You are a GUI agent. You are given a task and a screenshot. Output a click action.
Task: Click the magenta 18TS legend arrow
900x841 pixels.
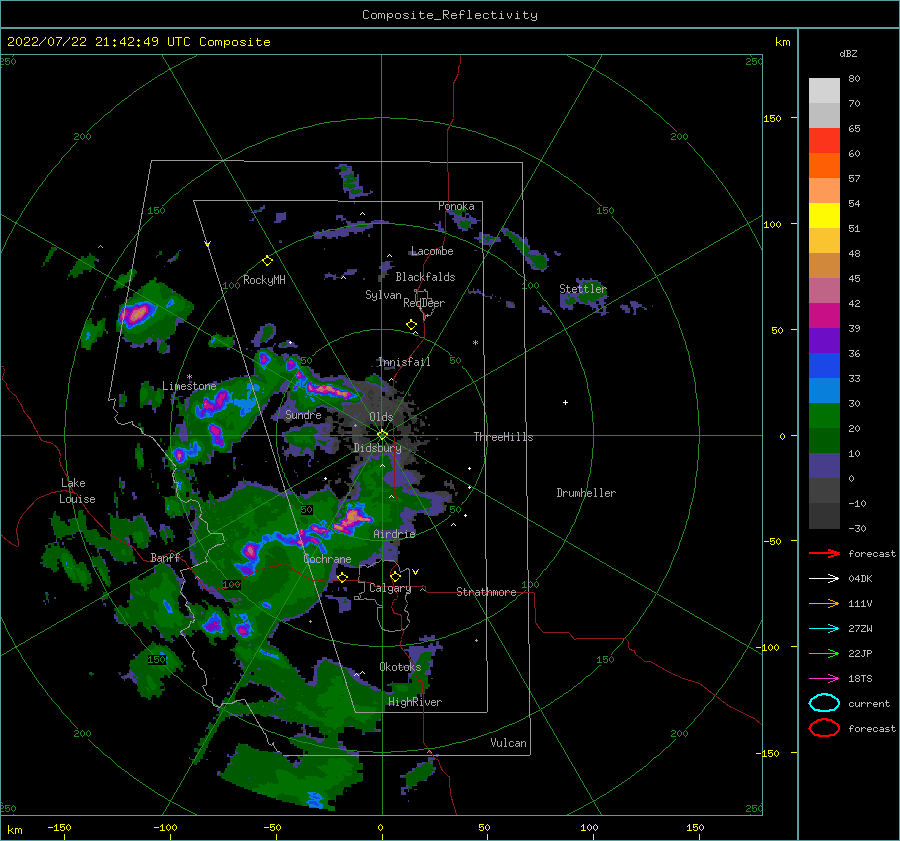(x=824, y=679)
